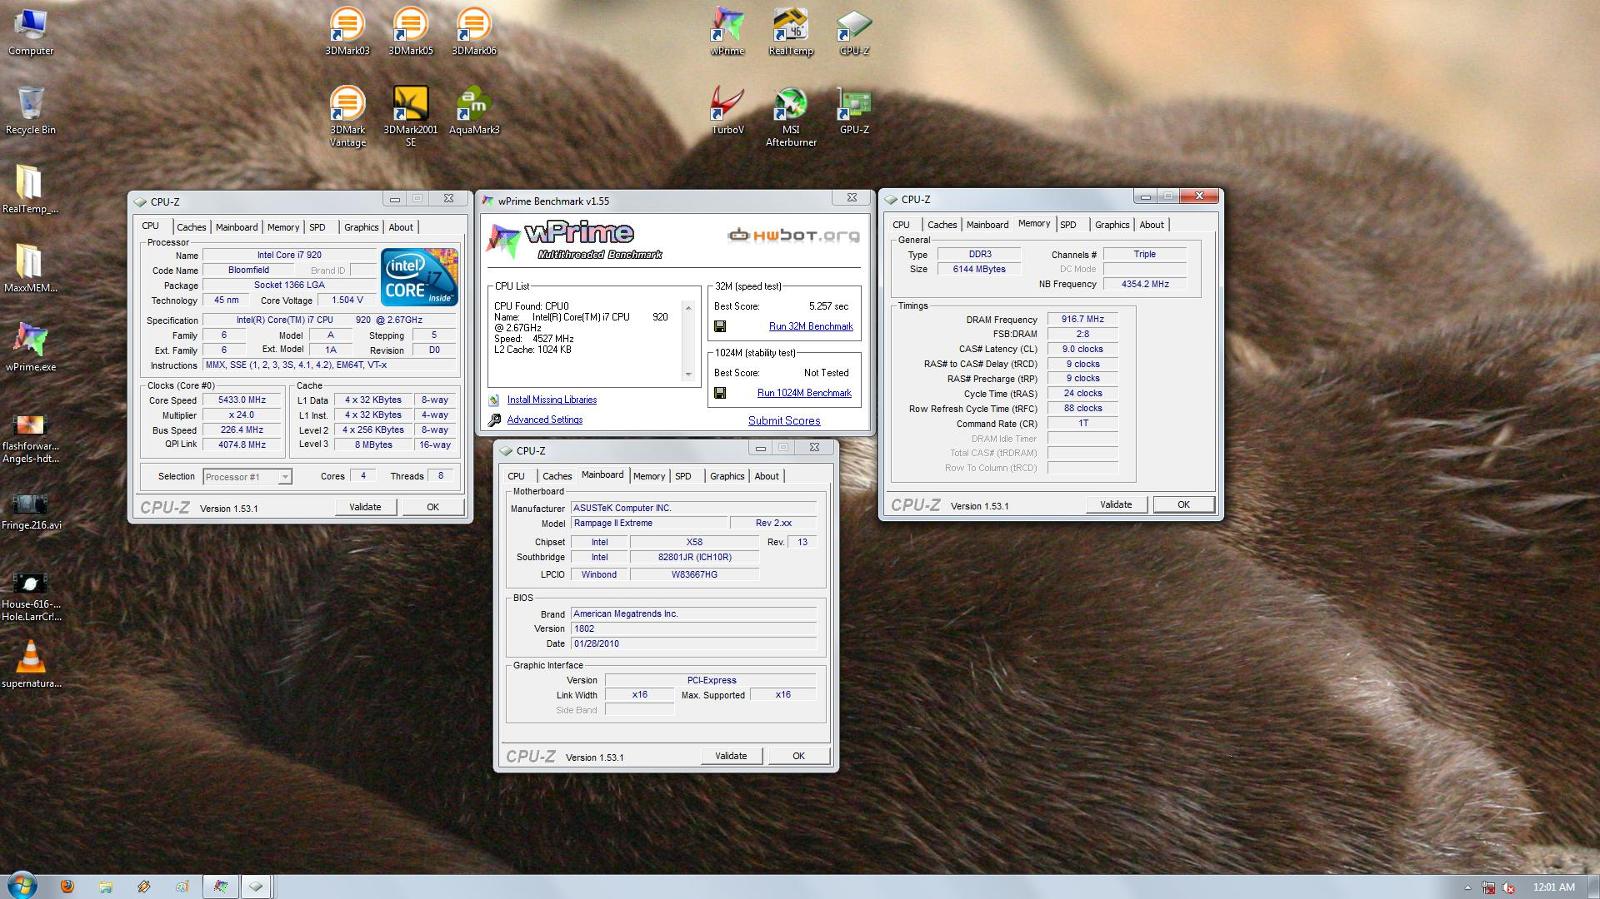Launch the MSI Afterburner shortcut
This screenshot has height=899, width=1600.
790,116
